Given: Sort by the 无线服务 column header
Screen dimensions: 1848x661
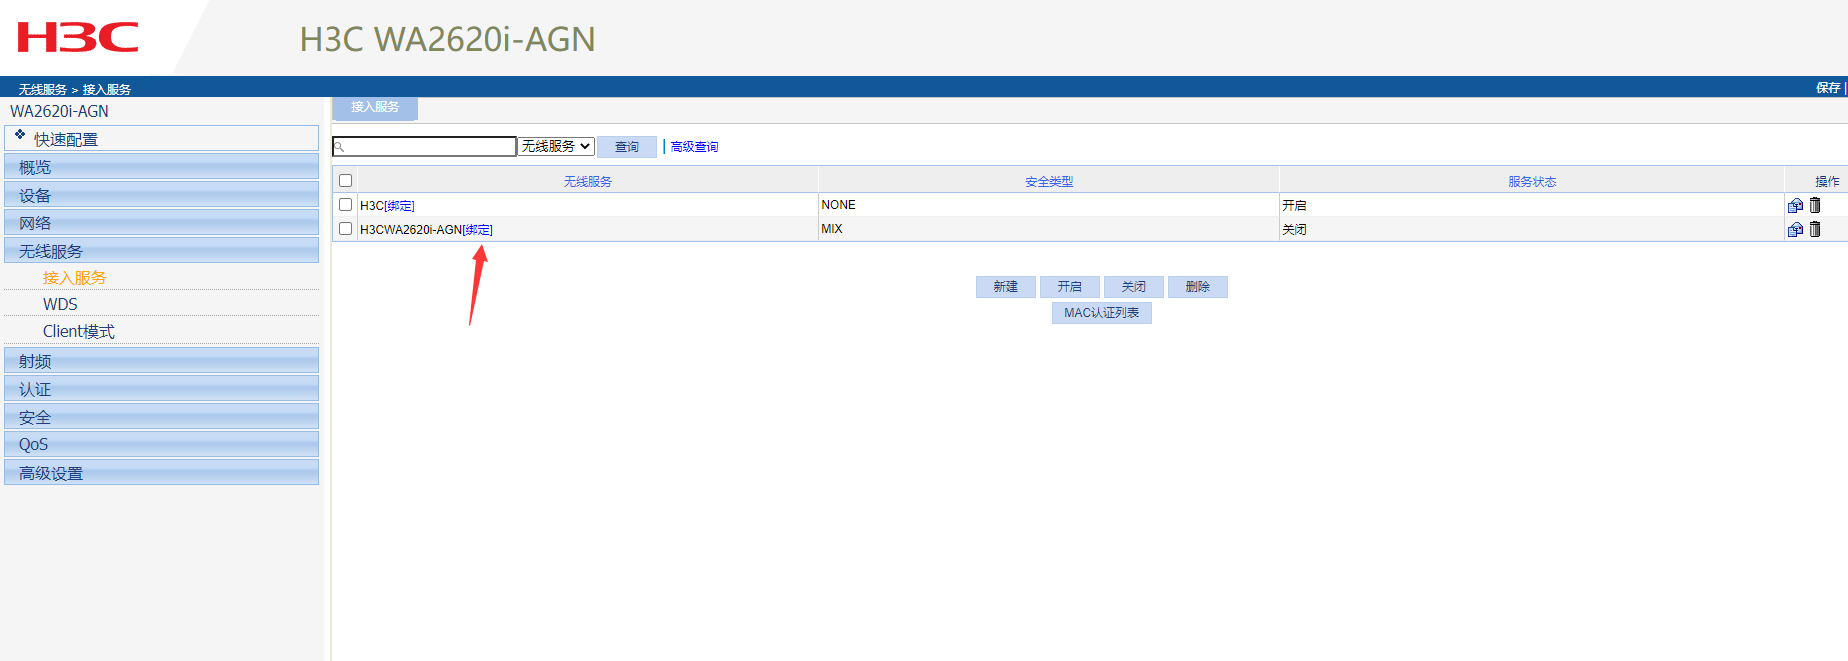Looking at the screenshot, I should click(x=588, y=182).
